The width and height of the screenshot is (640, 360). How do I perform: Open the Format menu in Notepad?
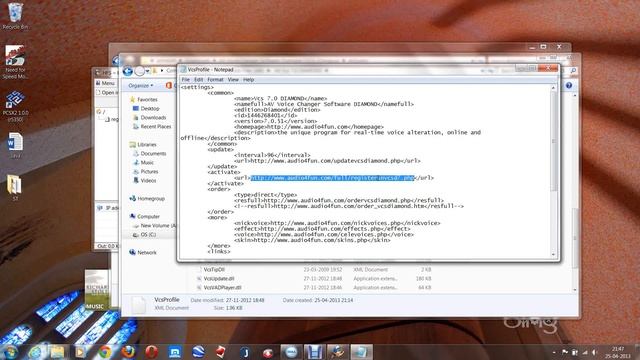(x=215, y=80)
